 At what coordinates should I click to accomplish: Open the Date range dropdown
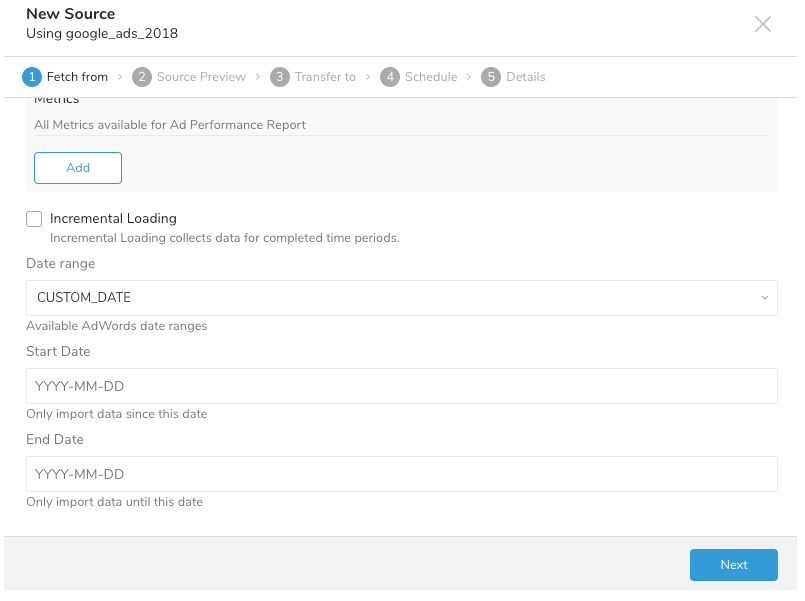point(401,298)
